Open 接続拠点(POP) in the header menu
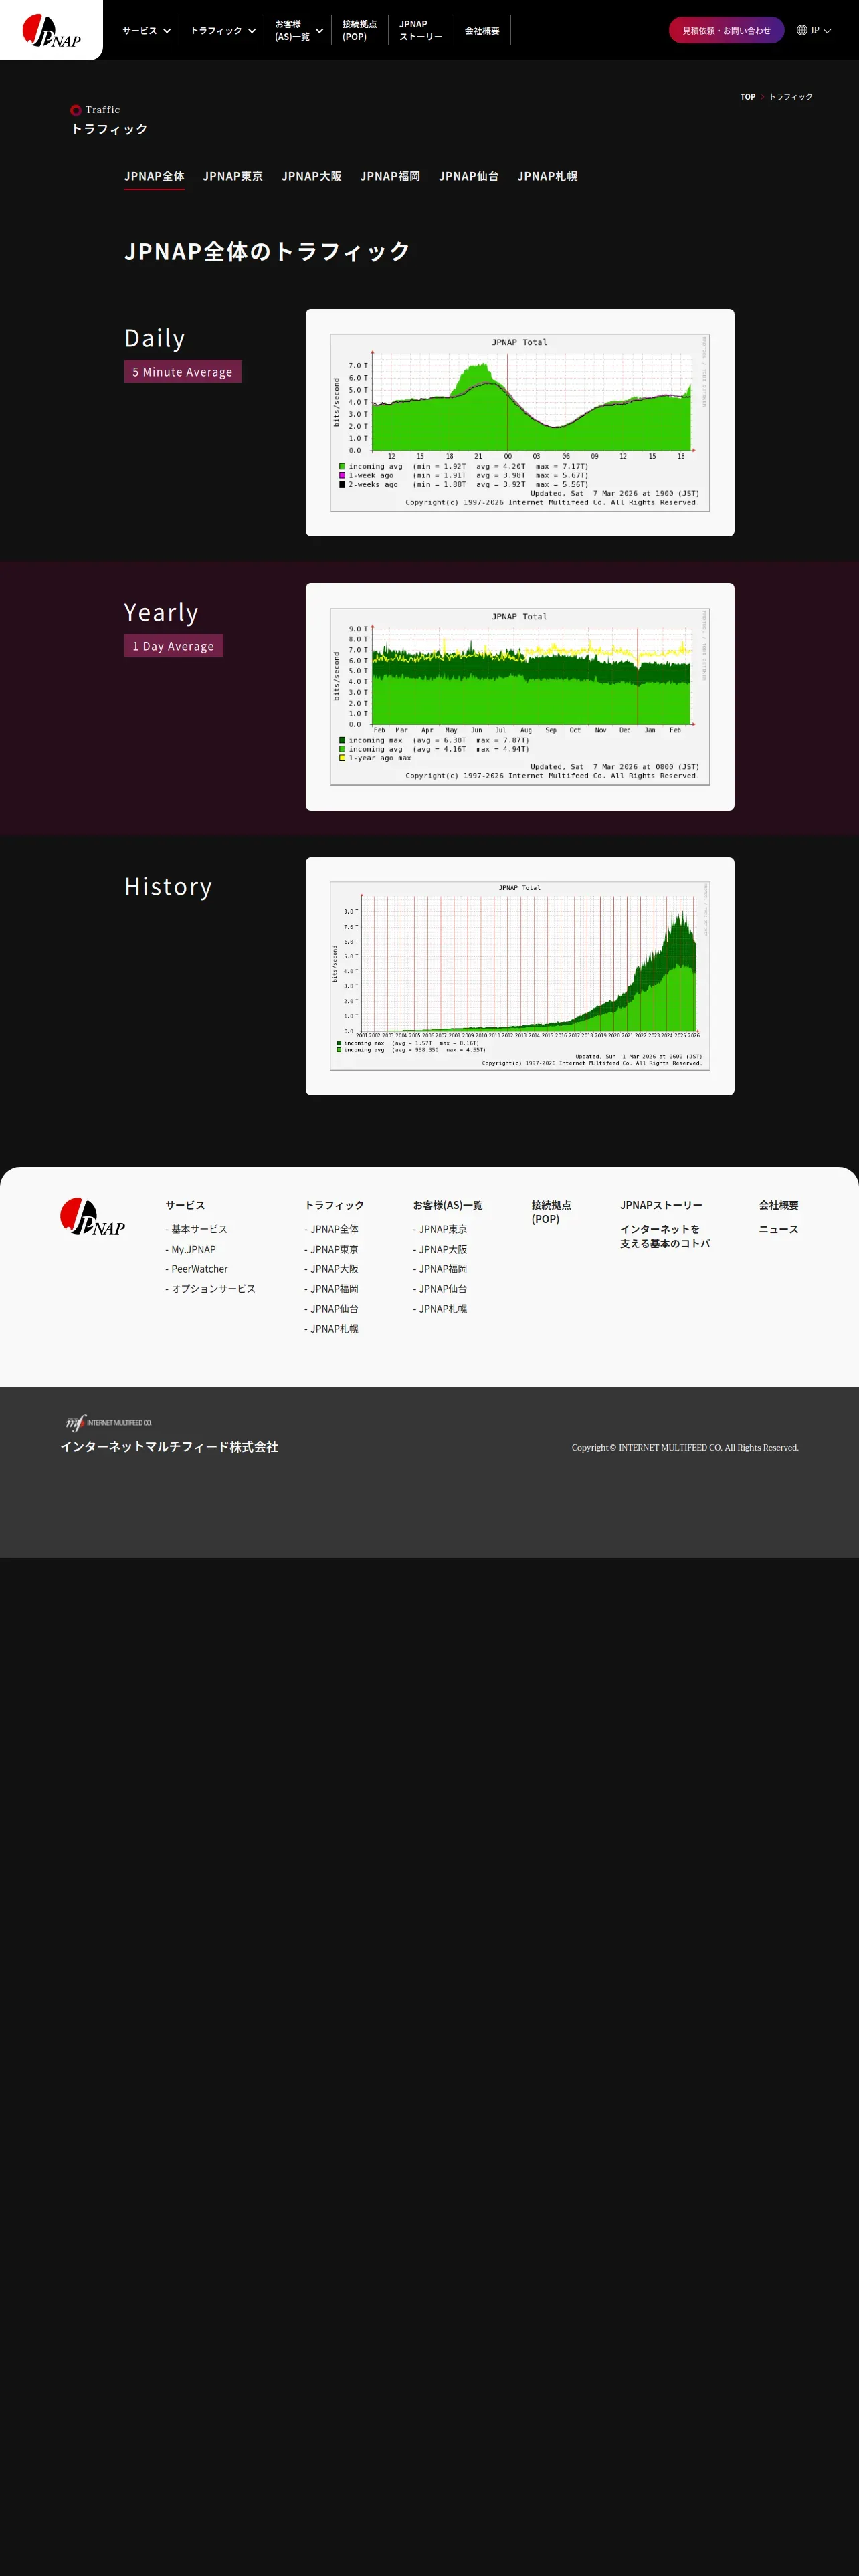The width and height of the screenshot is (859, 2576). coord(359,30)
